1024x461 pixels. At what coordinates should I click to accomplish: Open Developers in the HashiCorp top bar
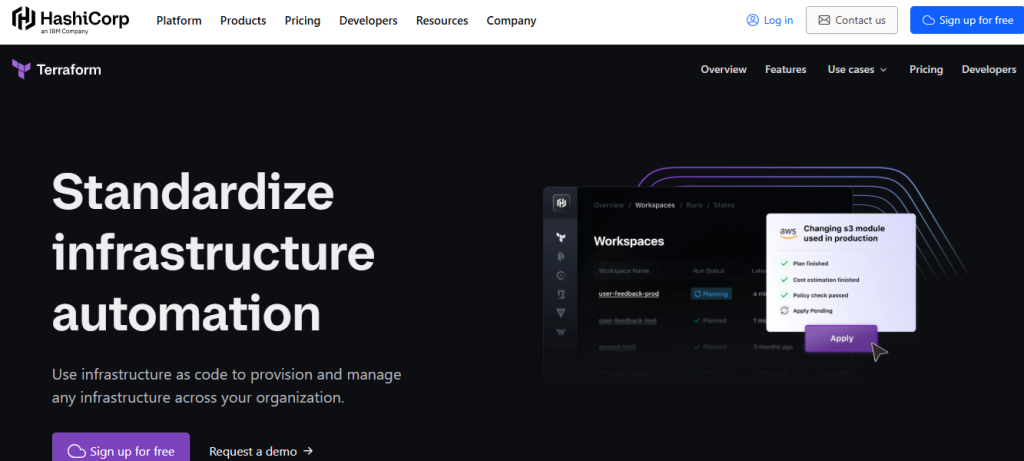368,20
